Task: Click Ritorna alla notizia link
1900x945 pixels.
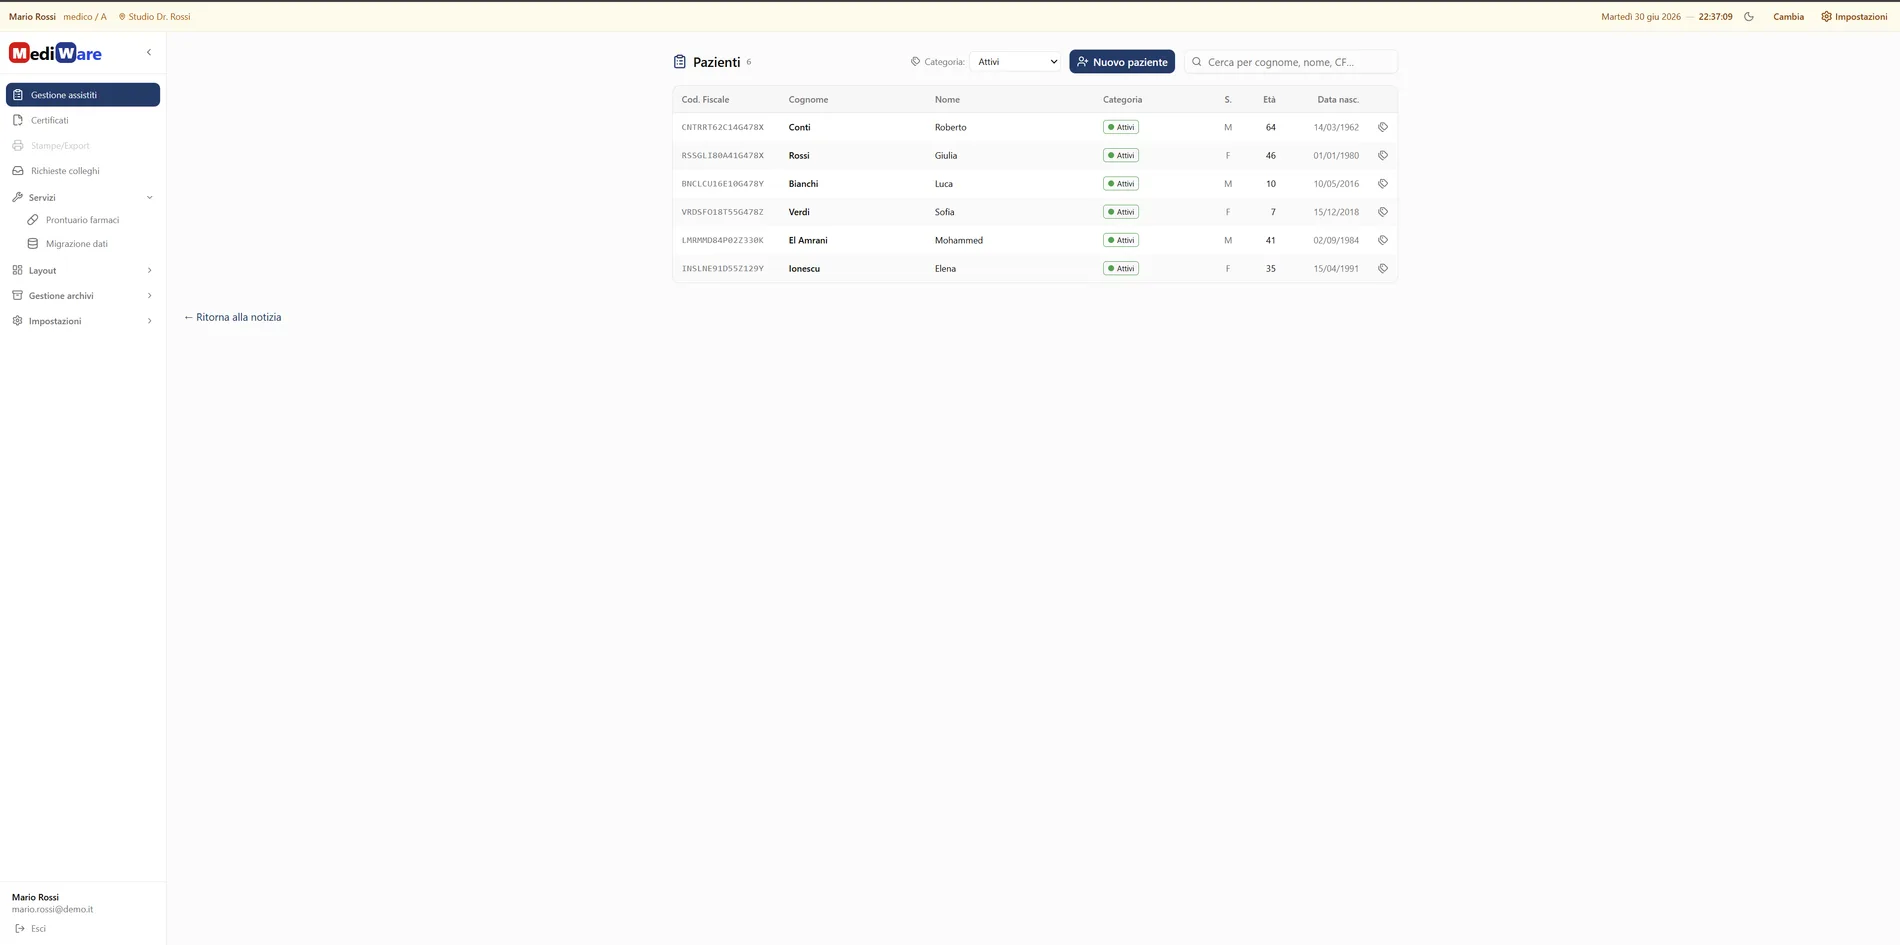Action: point(232,317)
